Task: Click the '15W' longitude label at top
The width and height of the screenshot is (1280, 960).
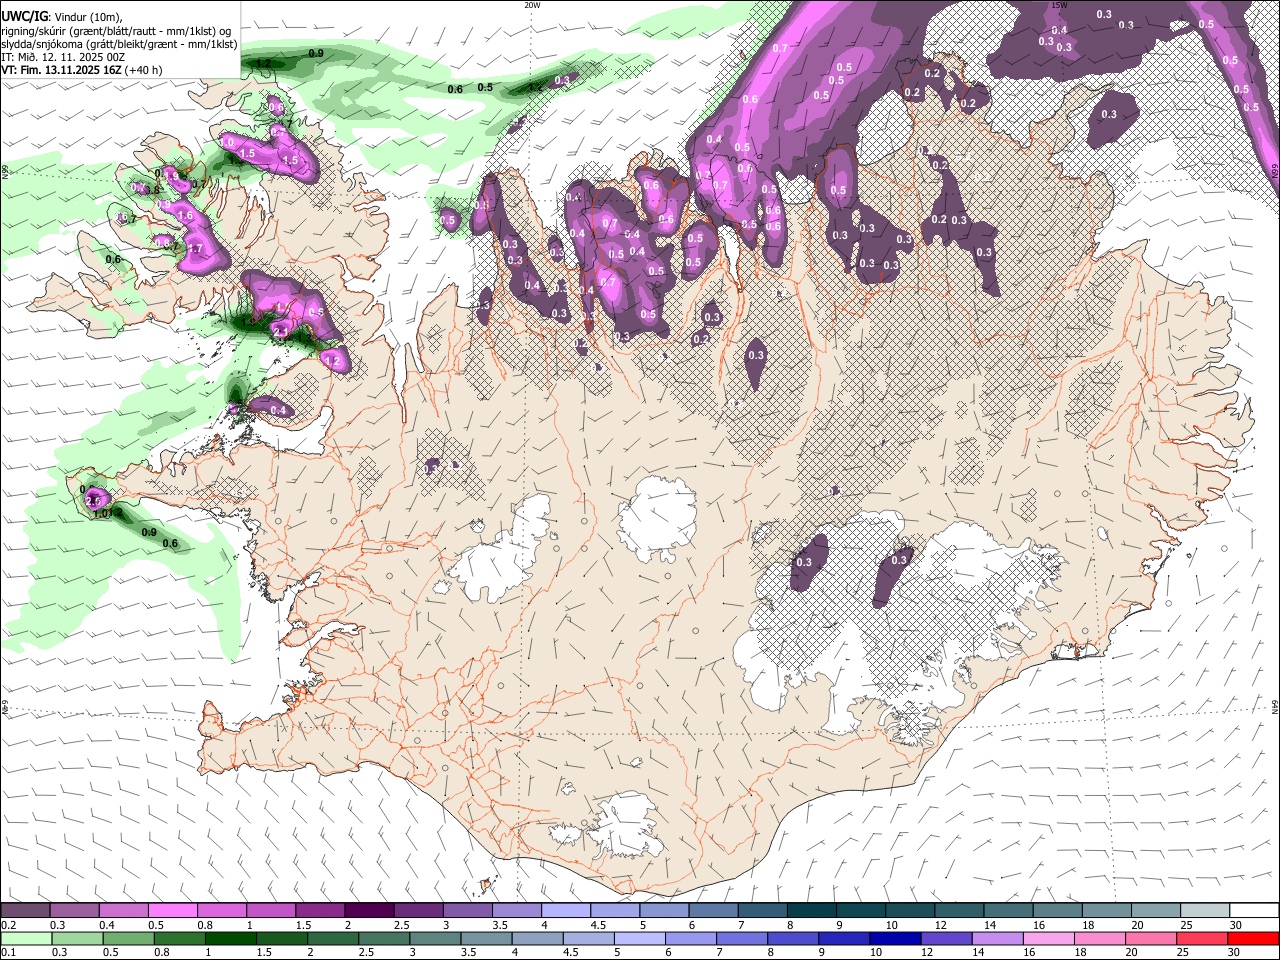Action: pos(1059,5)
